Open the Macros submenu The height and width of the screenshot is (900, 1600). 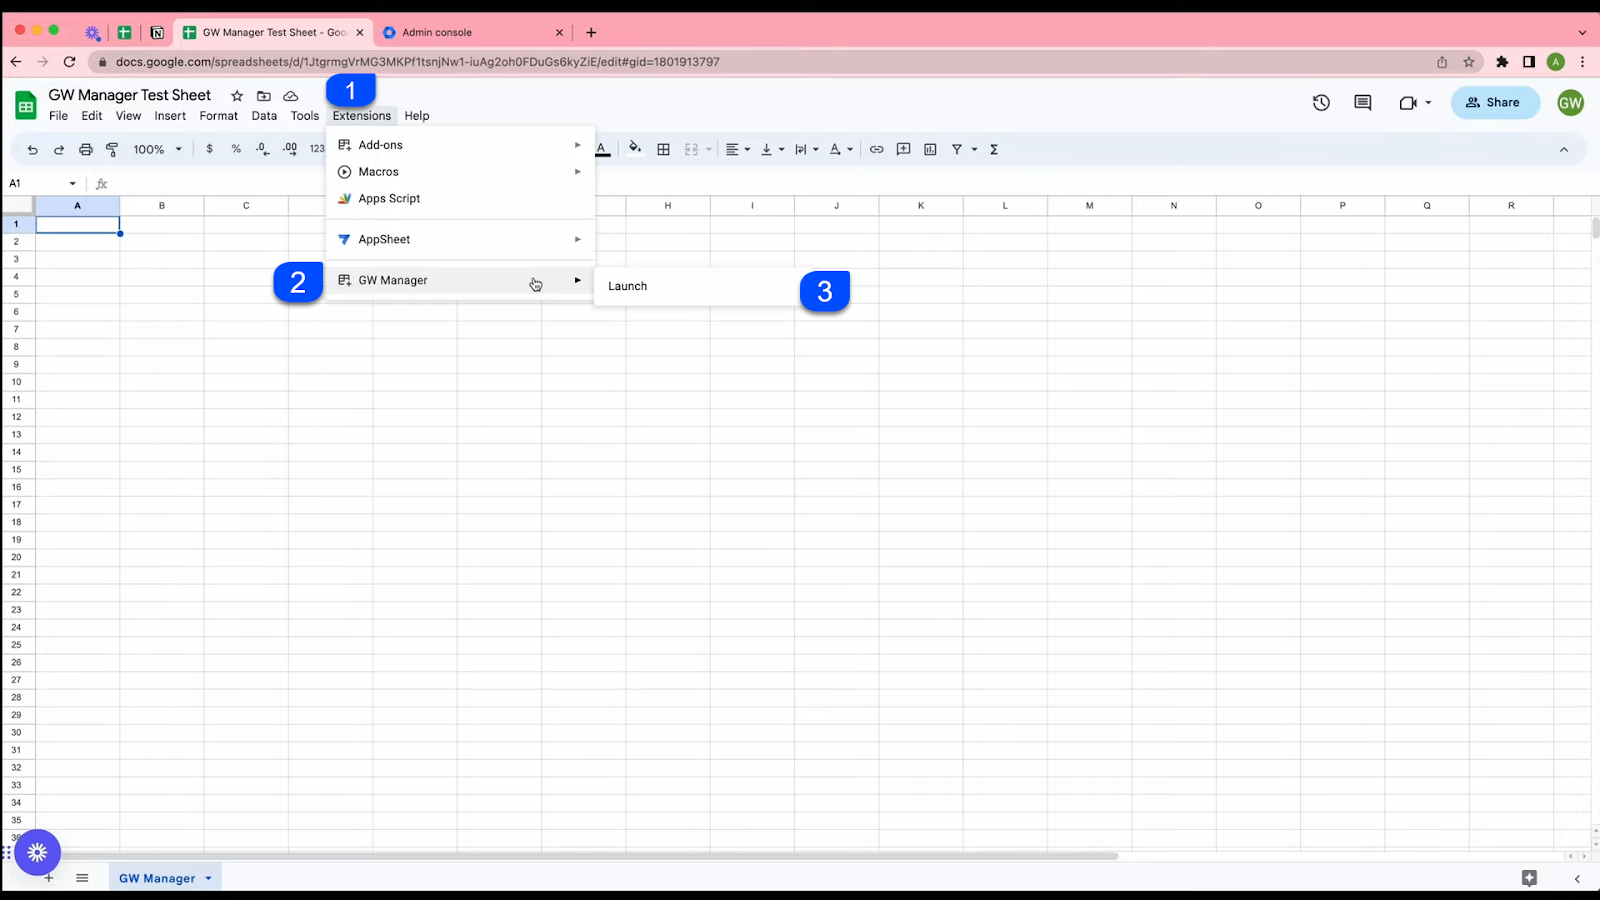[x=460, y=172]
